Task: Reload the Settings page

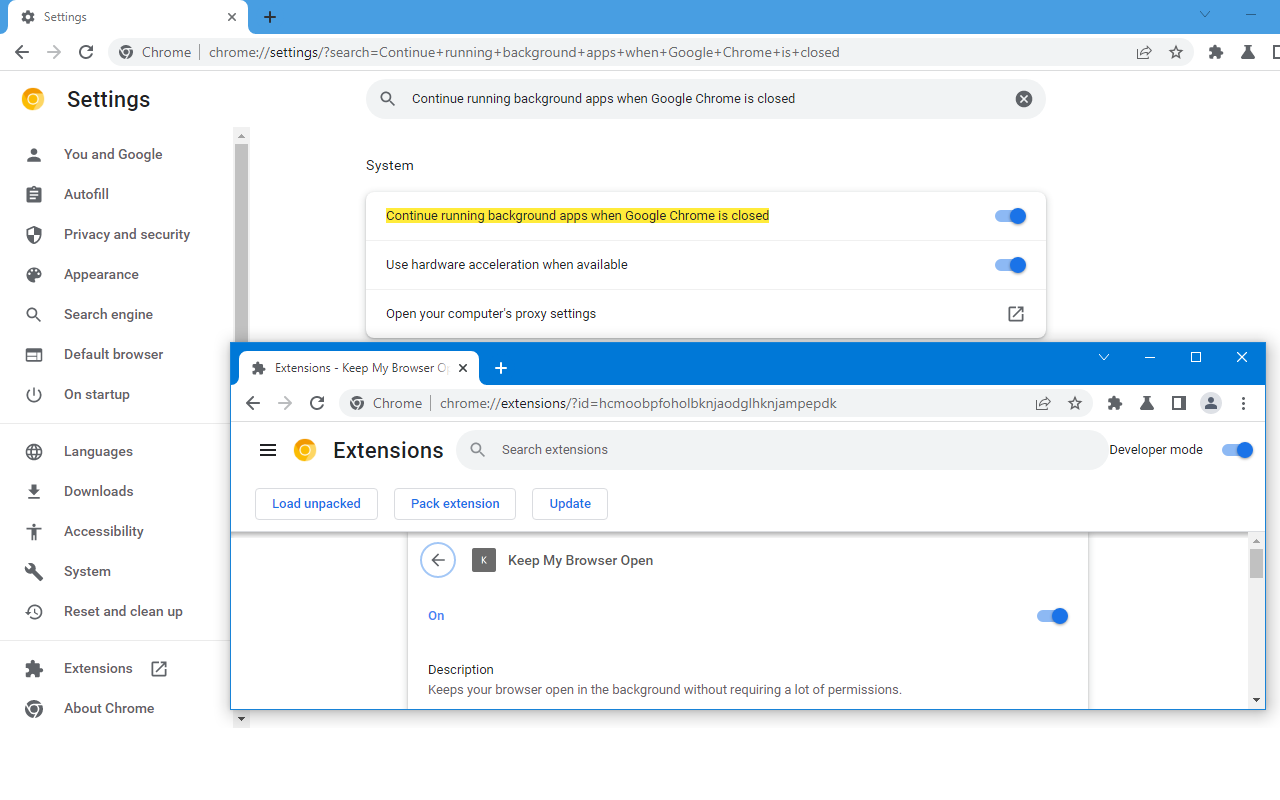Action: pos(86,52)
